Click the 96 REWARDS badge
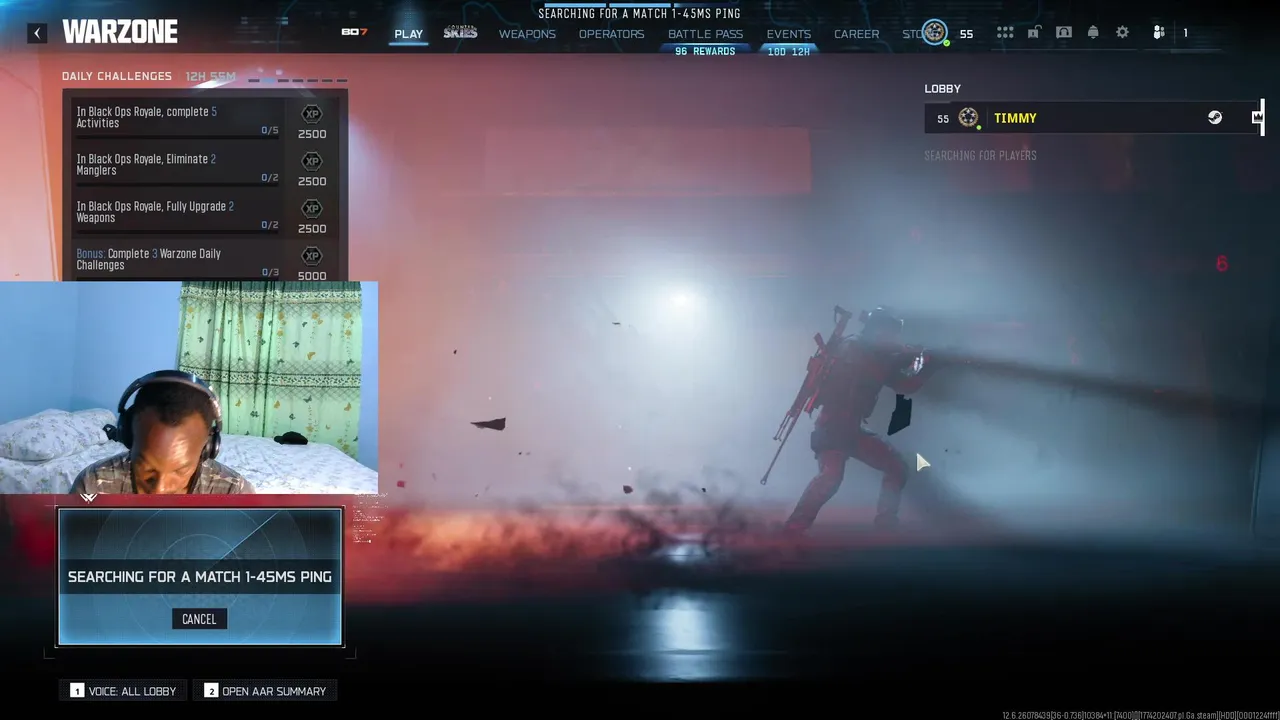The image size is (1280, 720). click(x=705, y=51)
